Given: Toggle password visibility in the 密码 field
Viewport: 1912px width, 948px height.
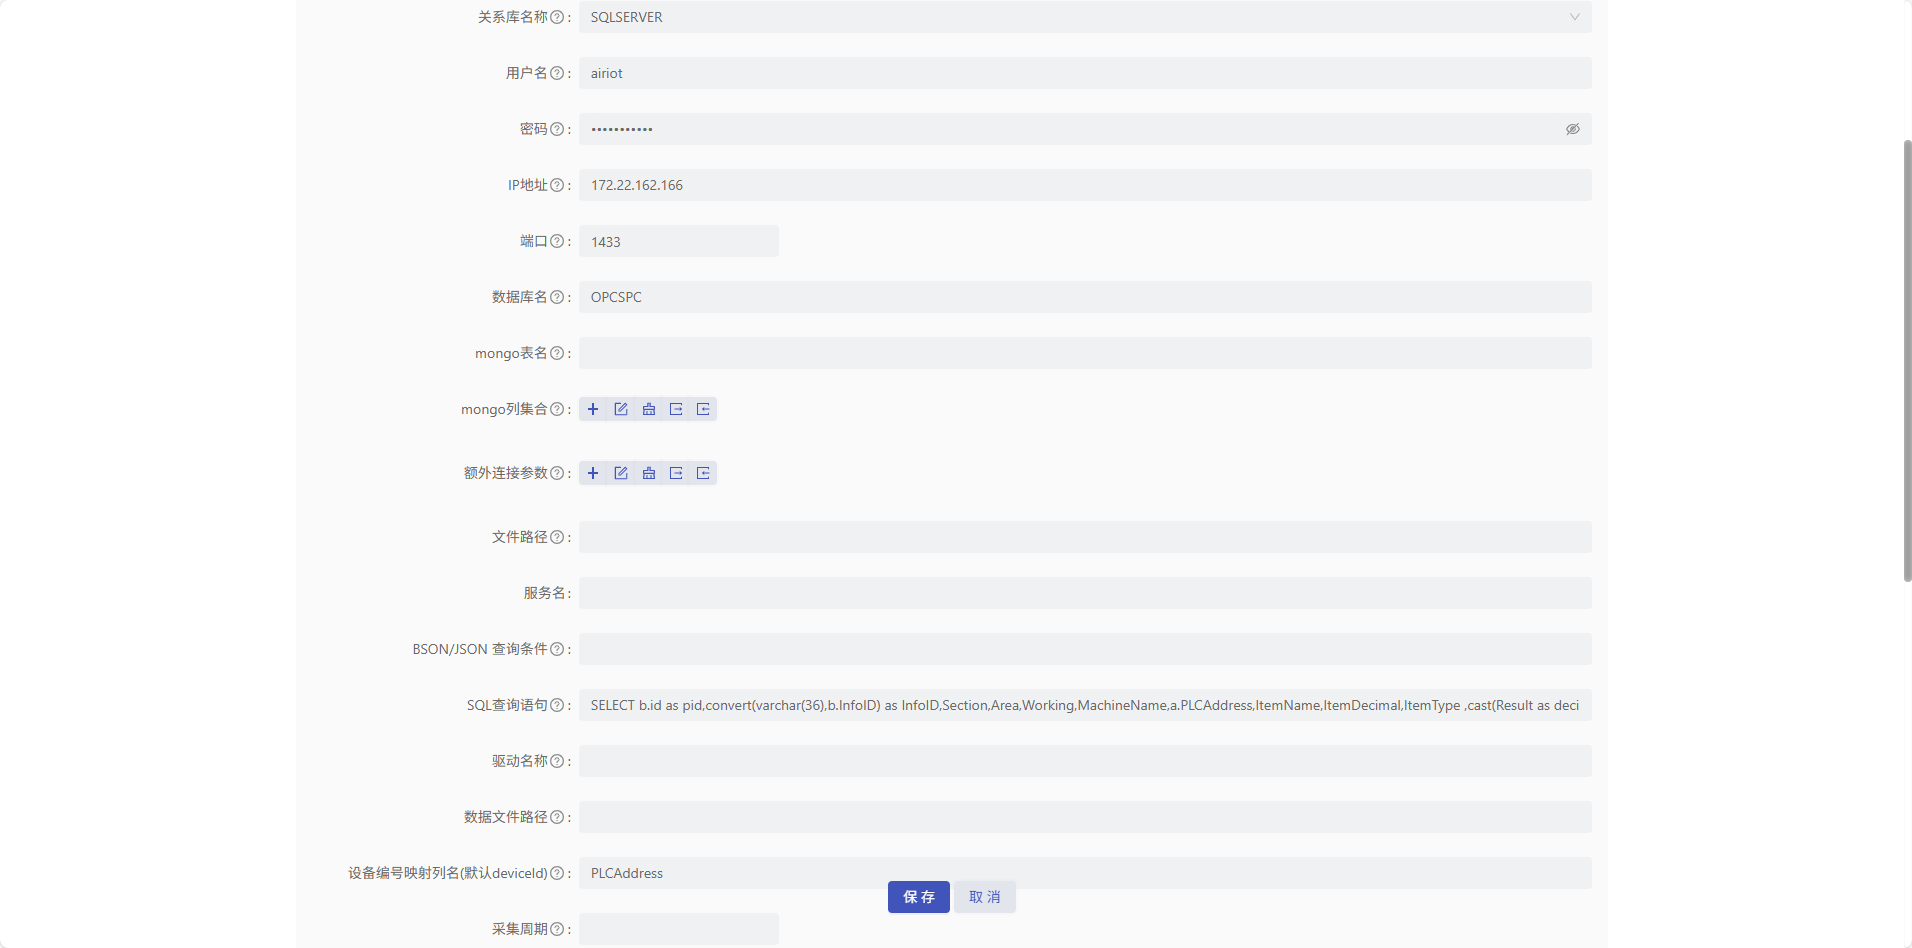Looking at the screenshot, I should (1572, 129).
